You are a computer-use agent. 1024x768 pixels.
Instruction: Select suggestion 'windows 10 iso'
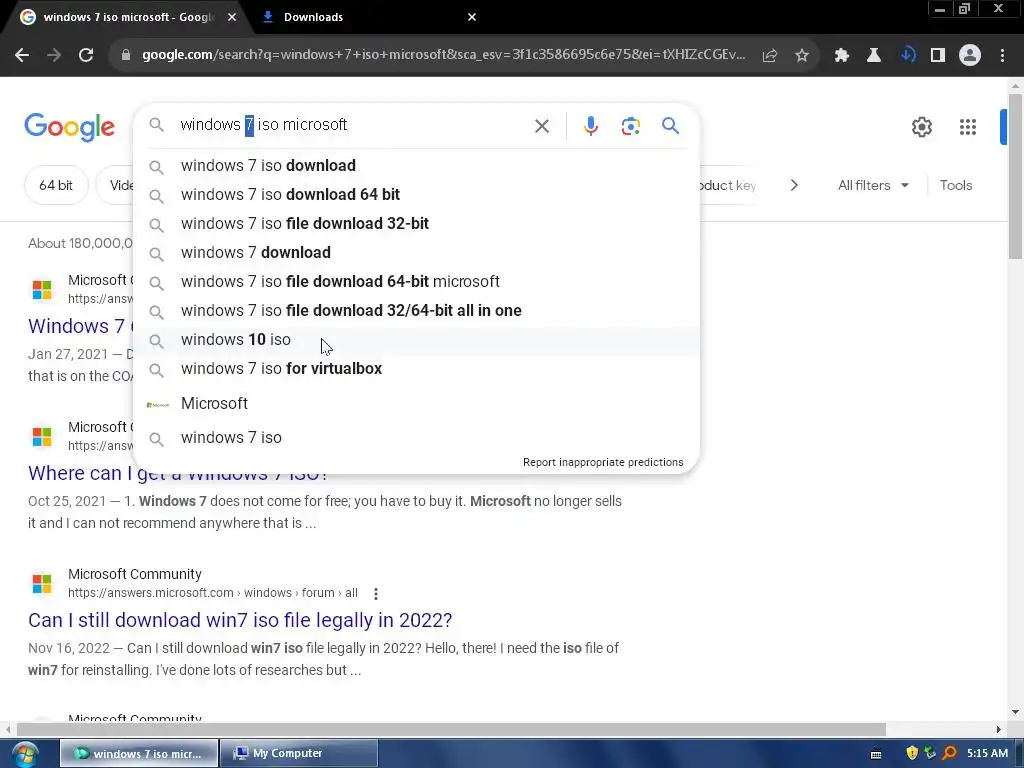(x=416, y=340)
